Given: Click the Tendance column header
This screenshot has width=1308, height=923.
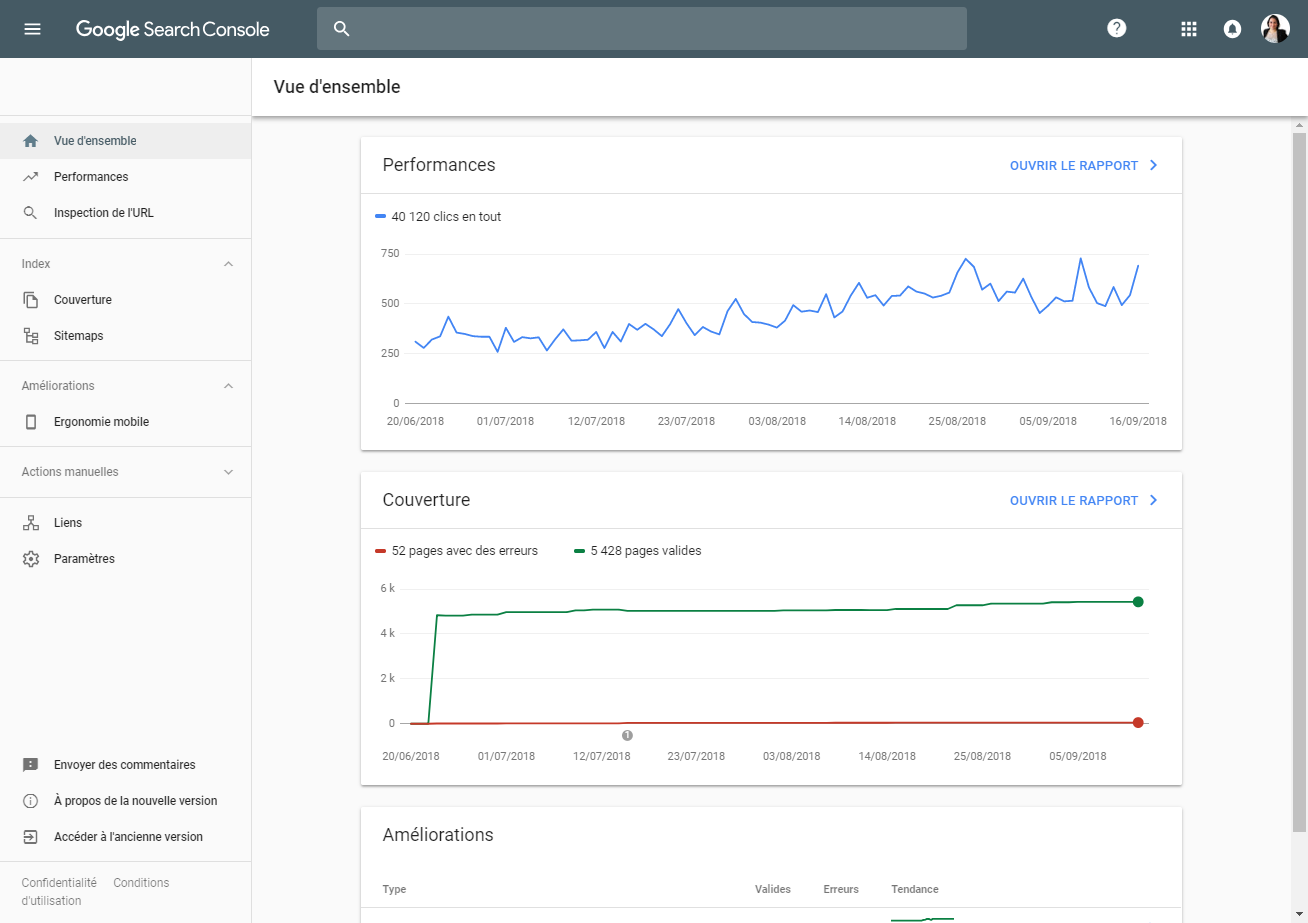Looking at the screenshot, I should tap(915, 889).
